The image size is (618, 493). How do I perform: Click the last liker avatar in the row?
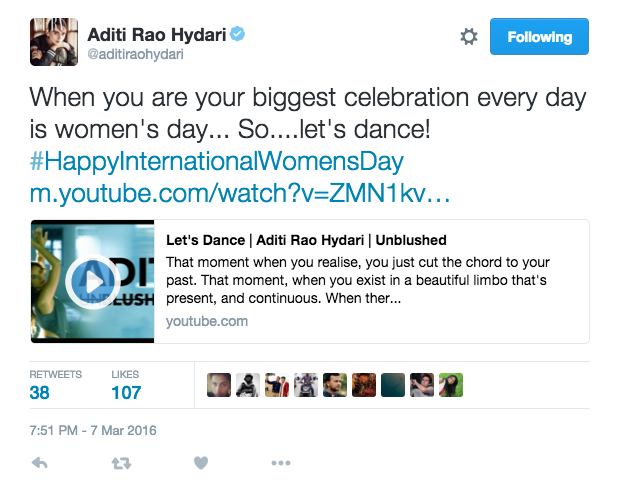coord(450,385)
